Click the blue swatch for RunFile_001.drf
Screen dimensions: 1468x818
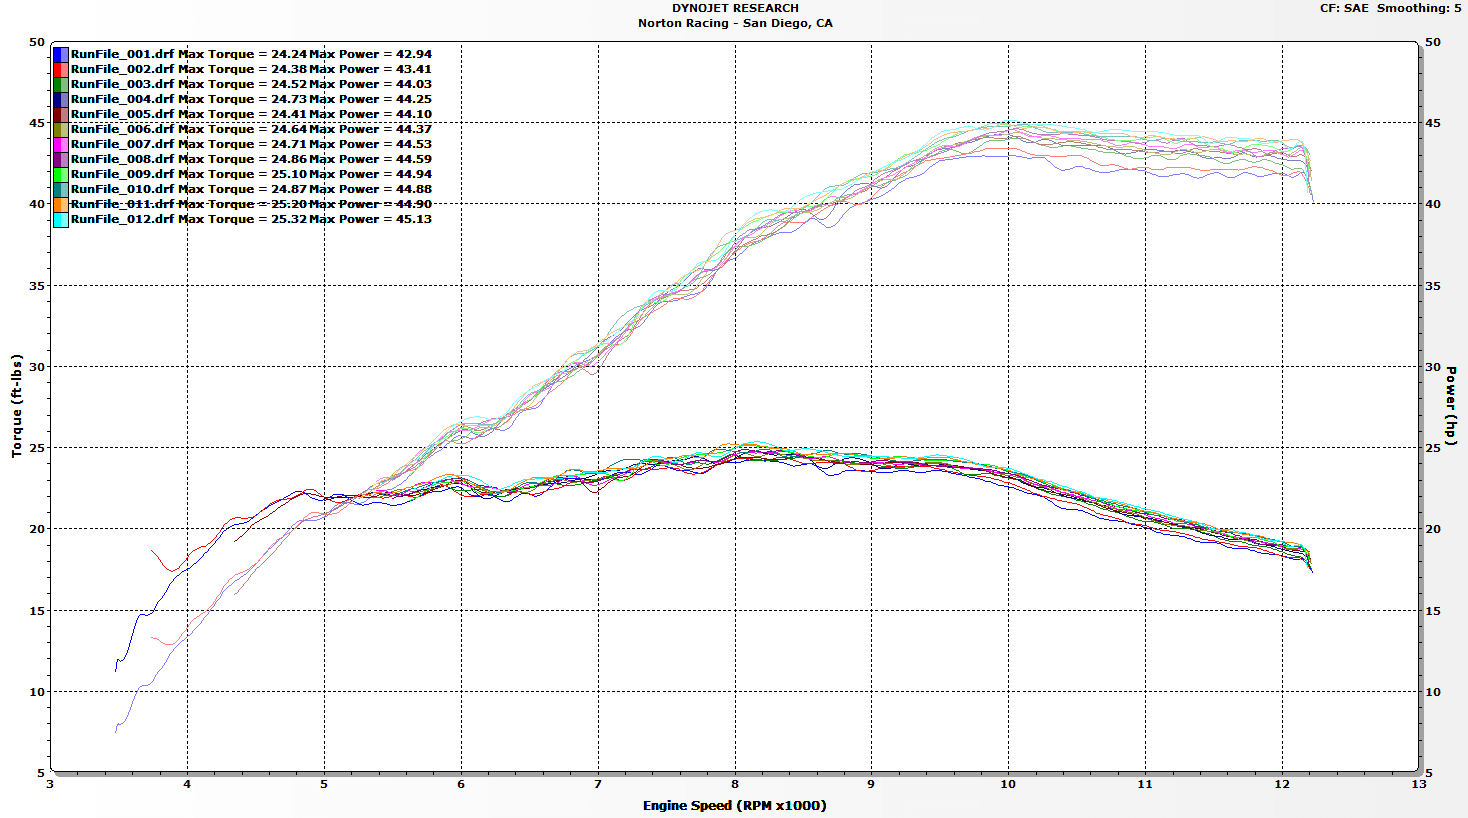(x=61, y=55)
